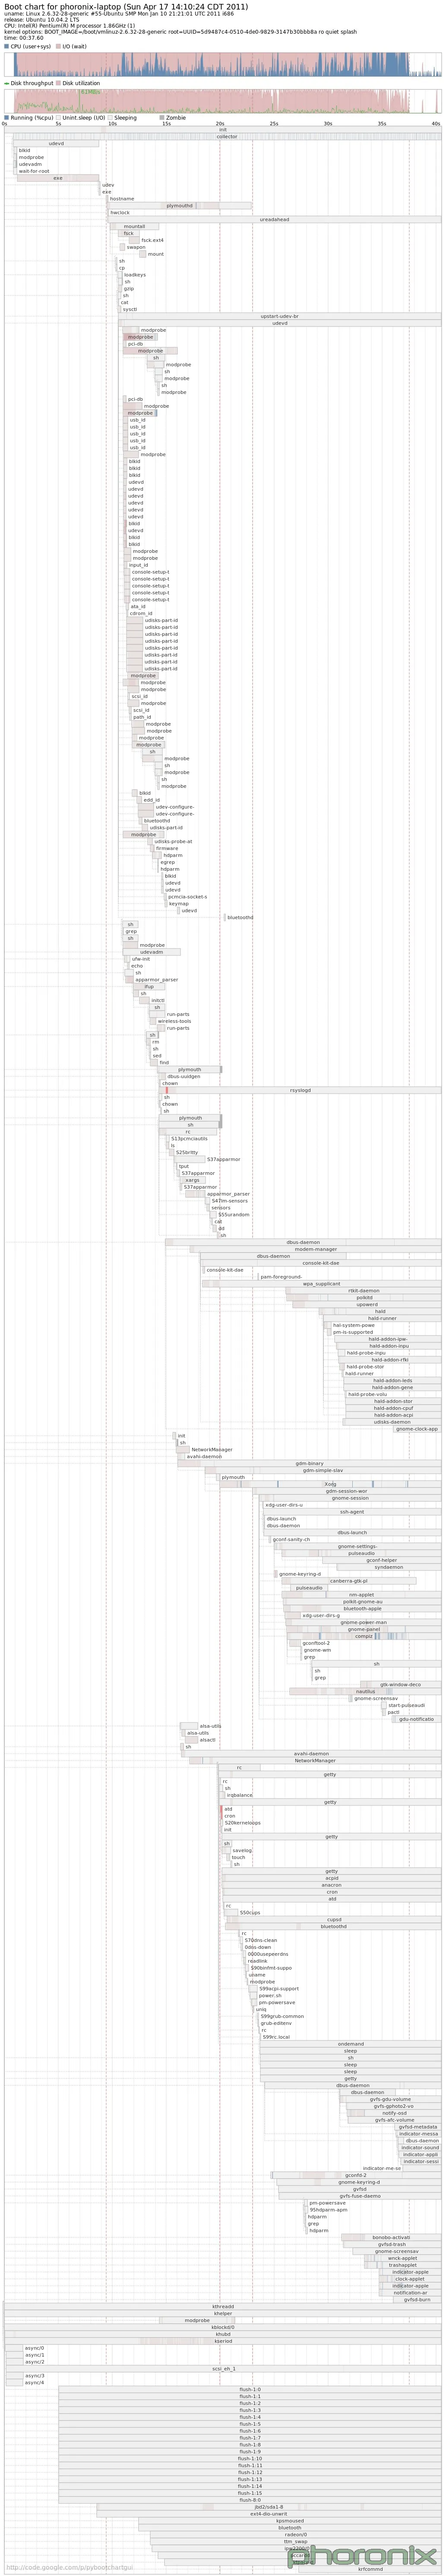Select the 'modem-manager' process bar
The image size is (446, 2576).
coord(316,1249)
